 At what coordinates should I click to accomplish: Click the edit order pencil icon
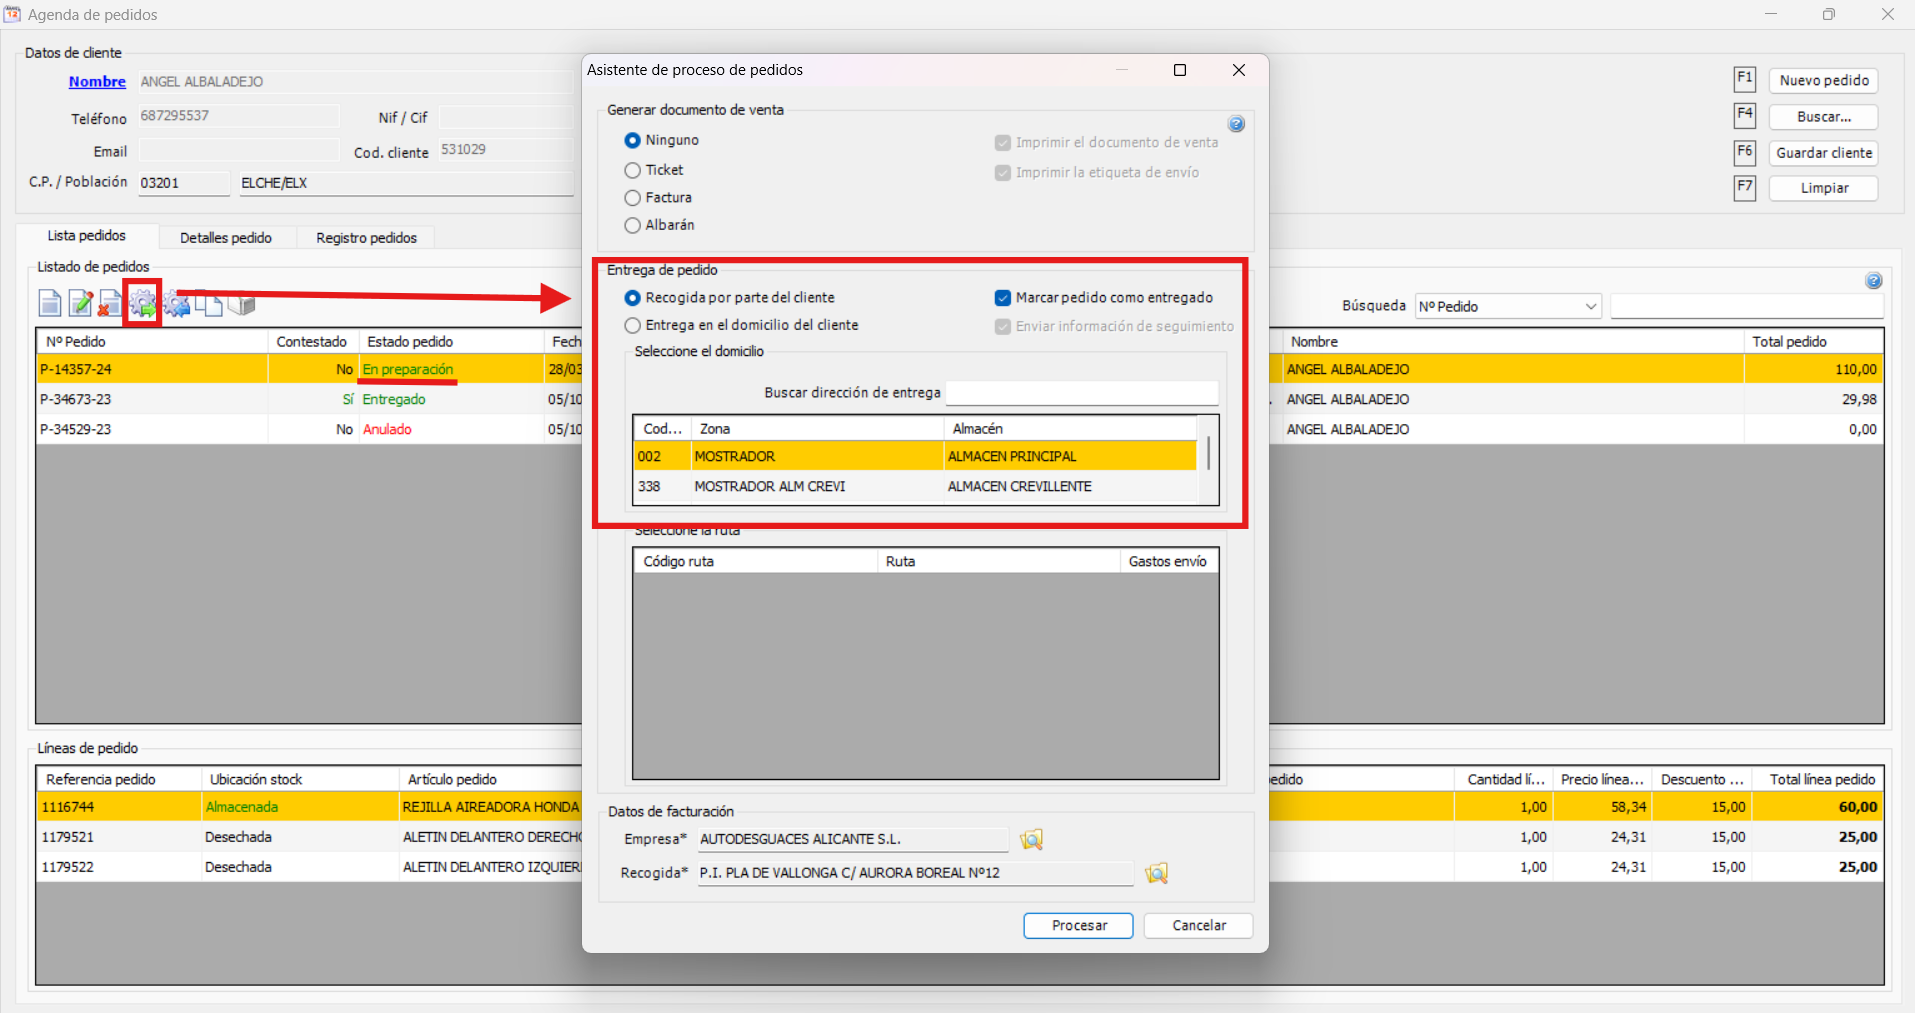tap(81, 303)
